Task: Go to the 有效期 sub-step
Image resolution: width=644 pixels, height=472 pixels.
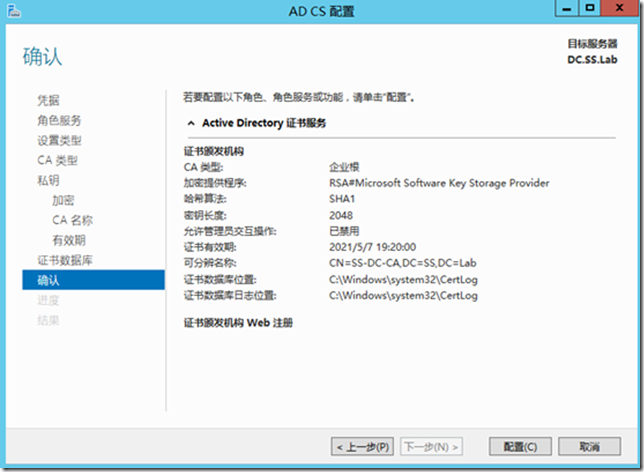Action: tap(69, 240)
